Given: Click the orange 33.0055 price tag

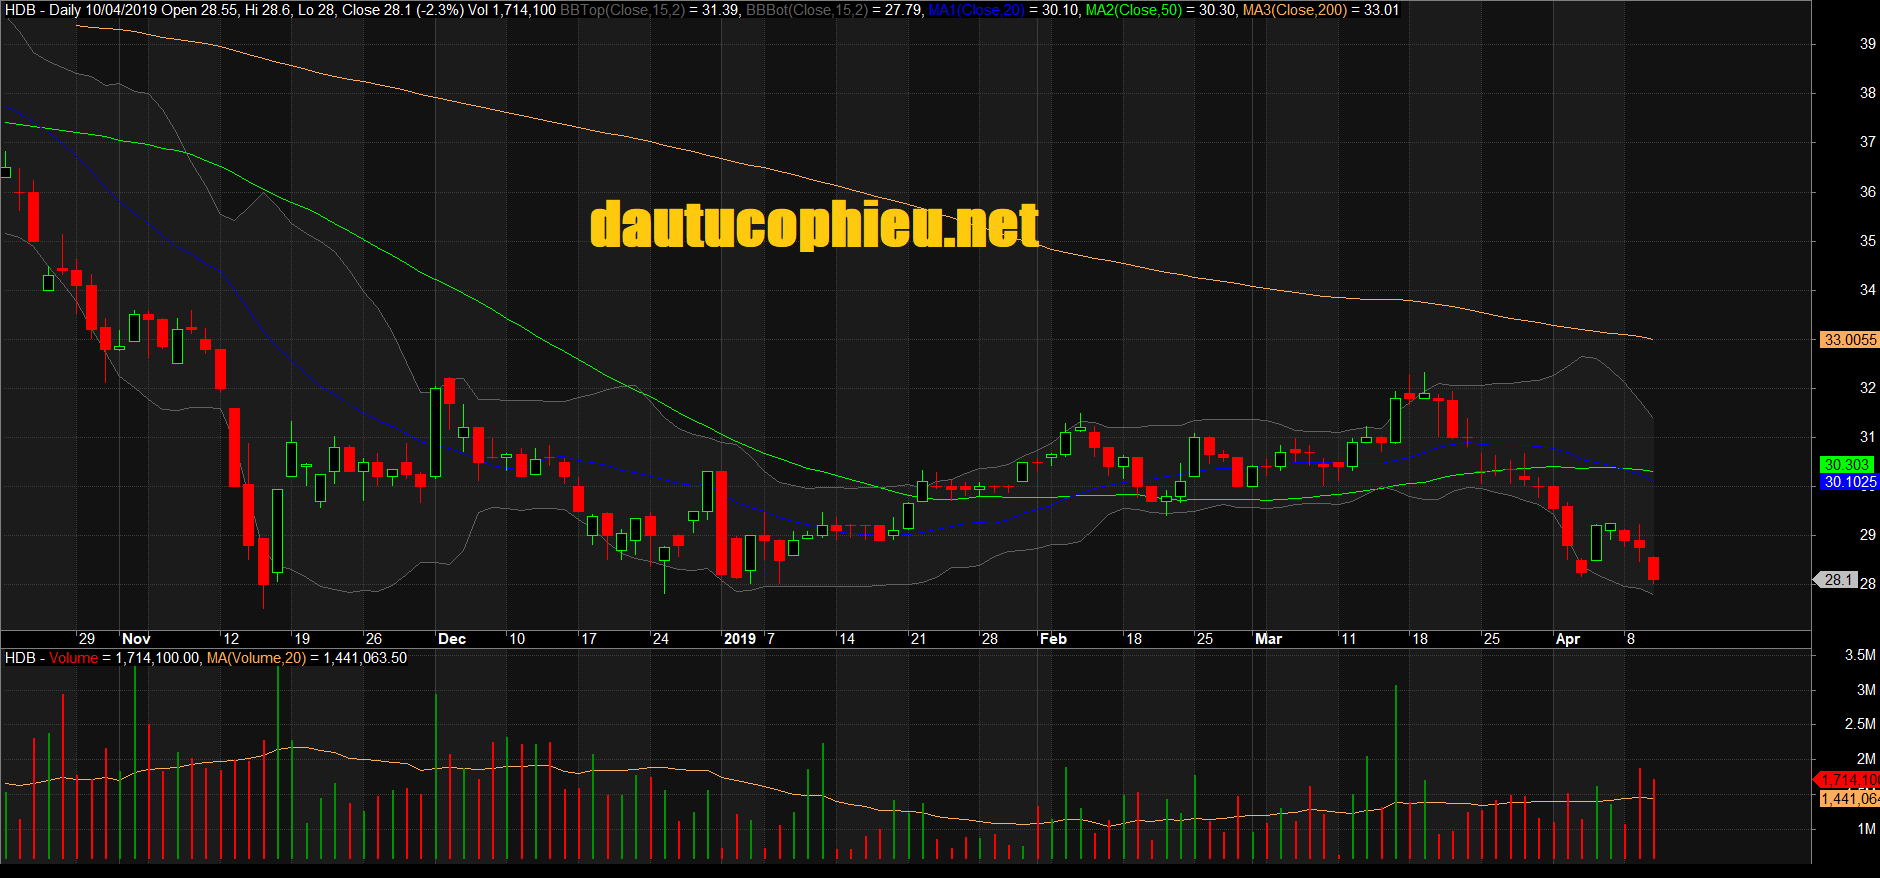Looking at the screenshot, I should [1849, 340].
